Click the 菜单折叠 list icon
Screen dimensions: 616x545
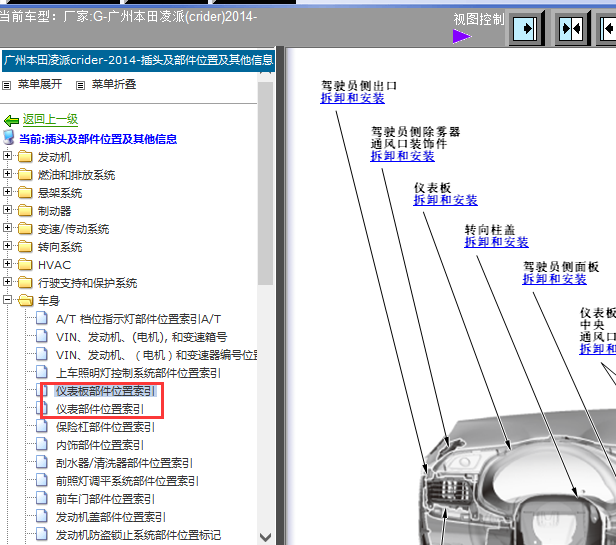(x=81, y=85)
